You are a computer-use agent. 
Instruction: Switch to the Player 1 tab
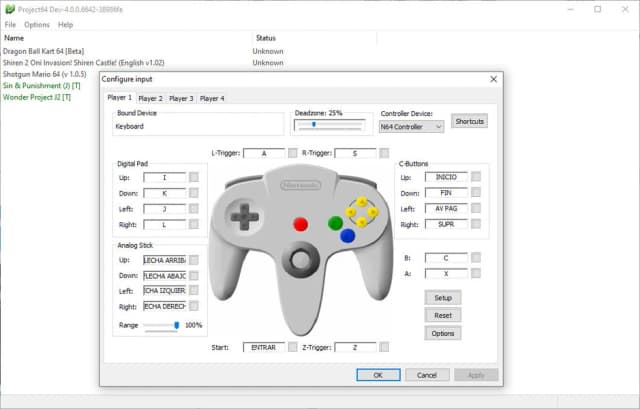(120, 98)
